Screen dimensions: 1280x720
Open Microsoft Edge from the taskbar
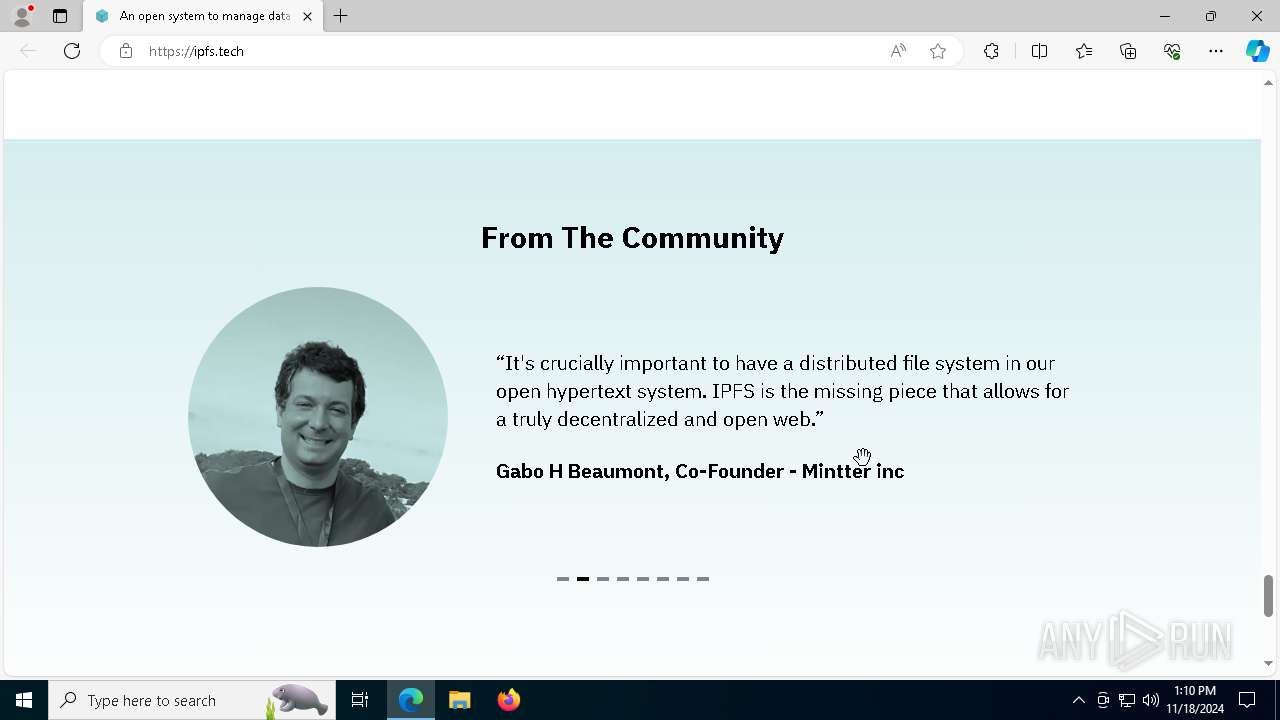(x=411, y=700)
